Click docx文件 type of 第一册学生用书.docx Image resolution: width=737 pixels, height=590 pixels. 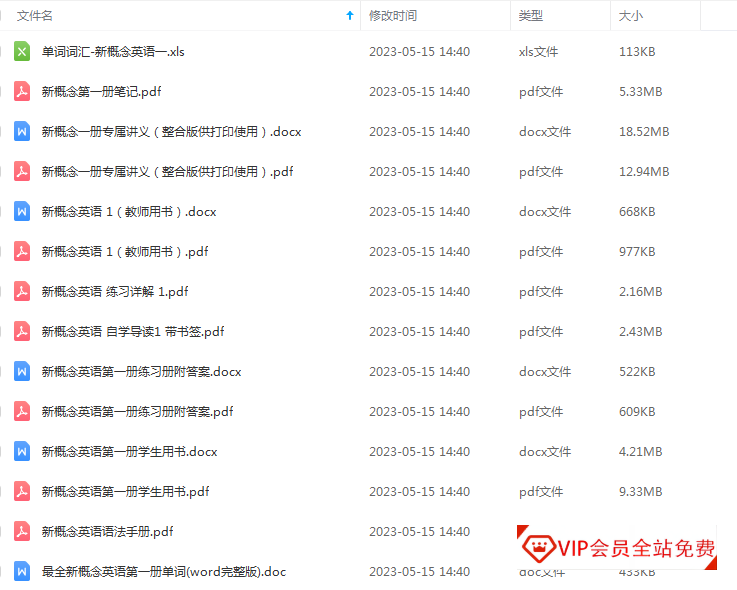click(545, 451)
